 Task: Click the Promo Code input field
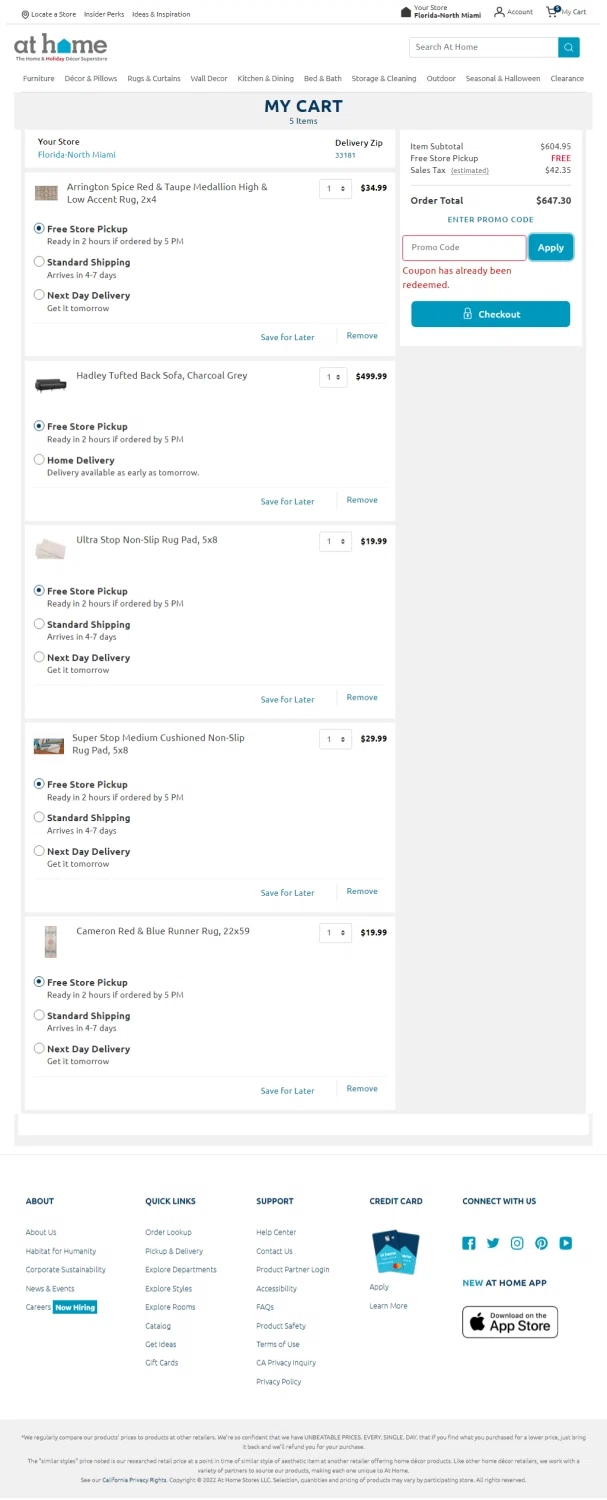click(464, 247)
